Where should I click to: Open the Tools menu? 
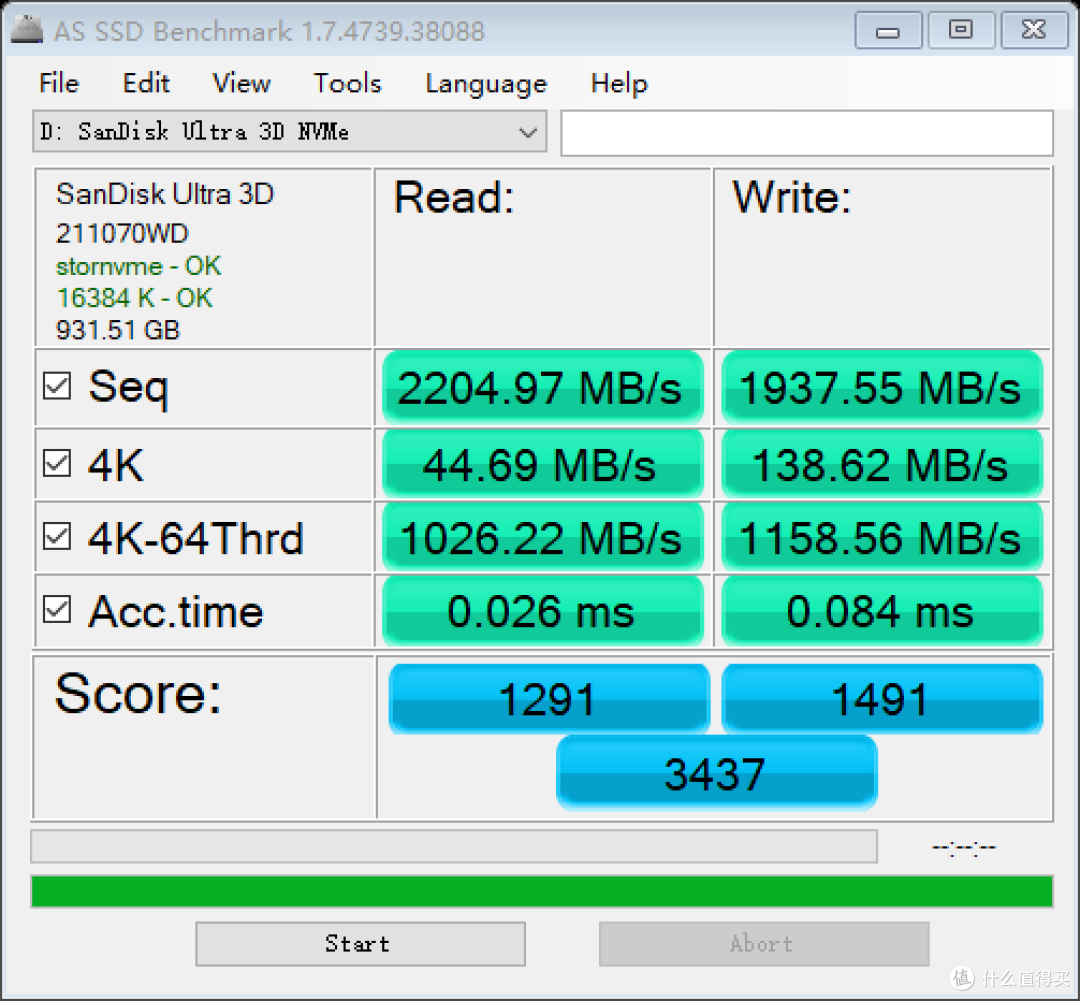[x=347, y=84]
